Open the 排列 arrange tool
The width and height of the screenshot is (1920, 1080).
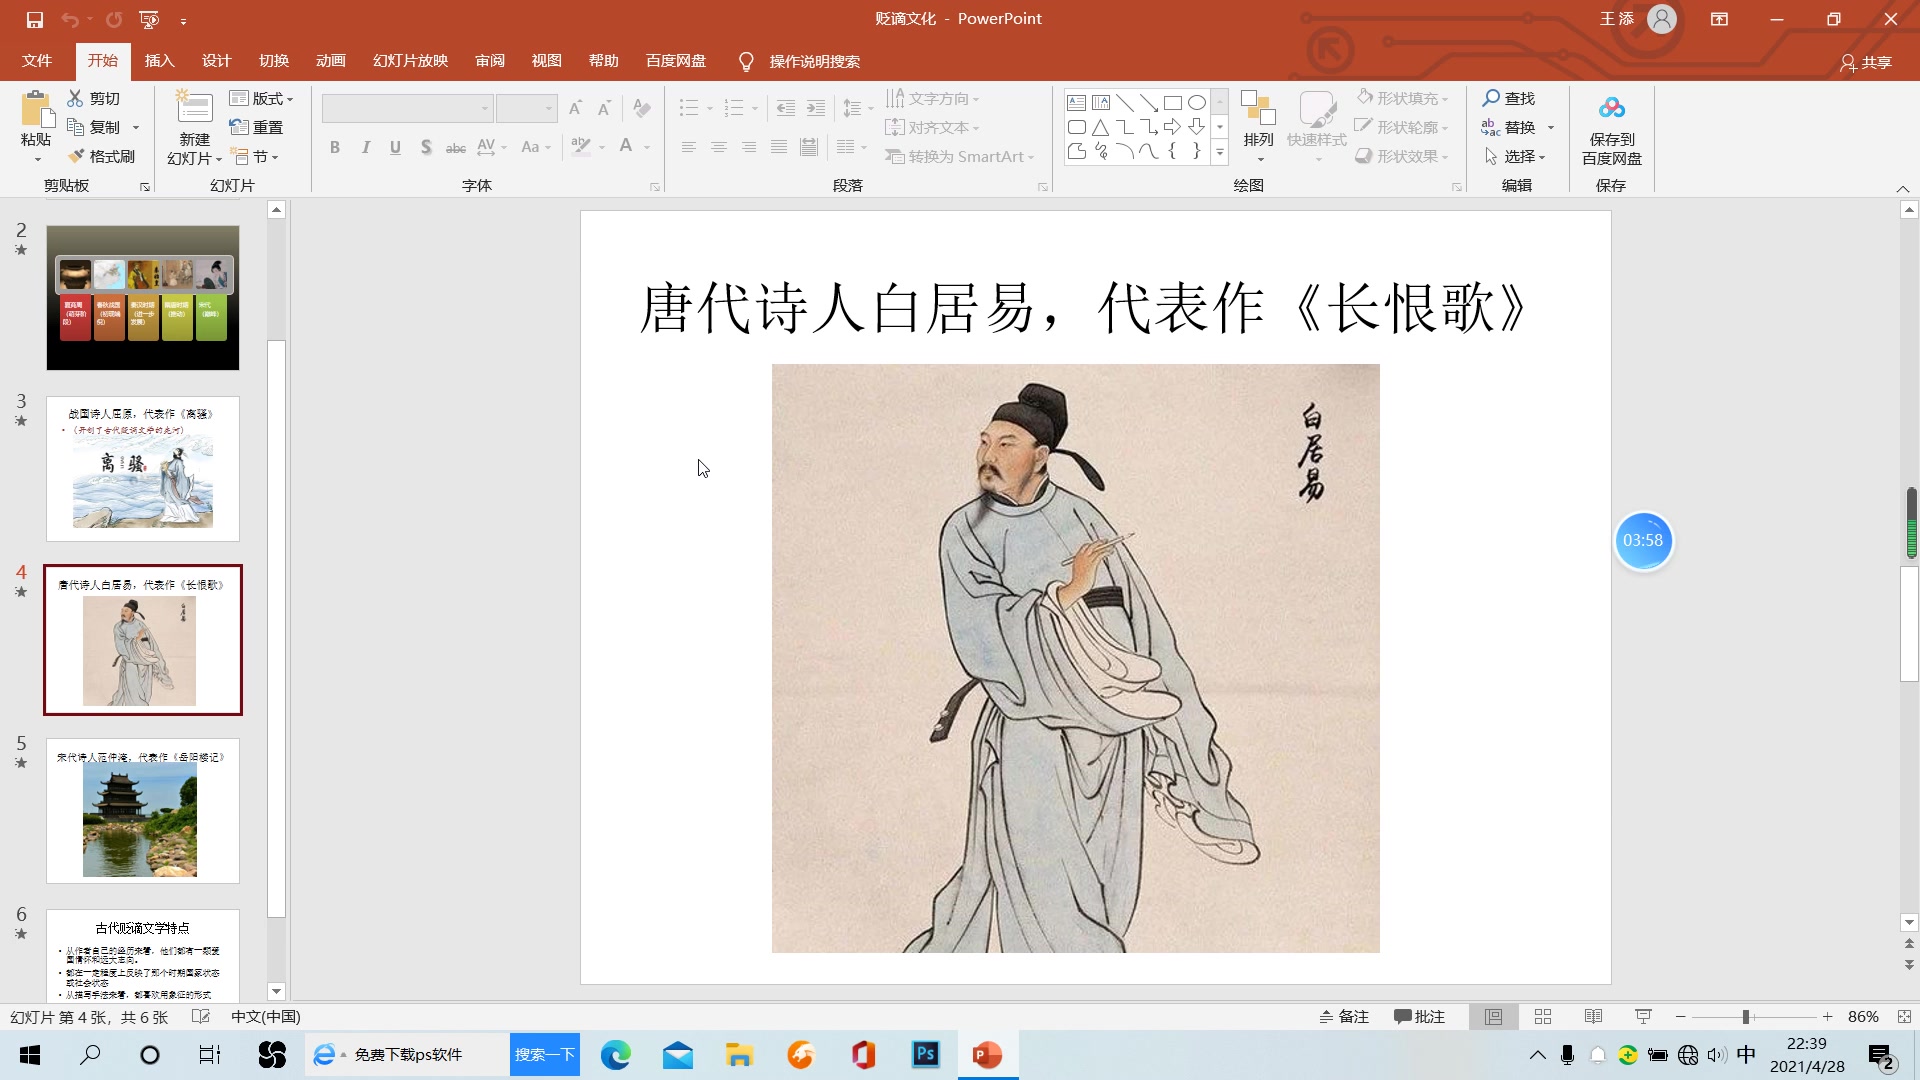[1258, 127]
